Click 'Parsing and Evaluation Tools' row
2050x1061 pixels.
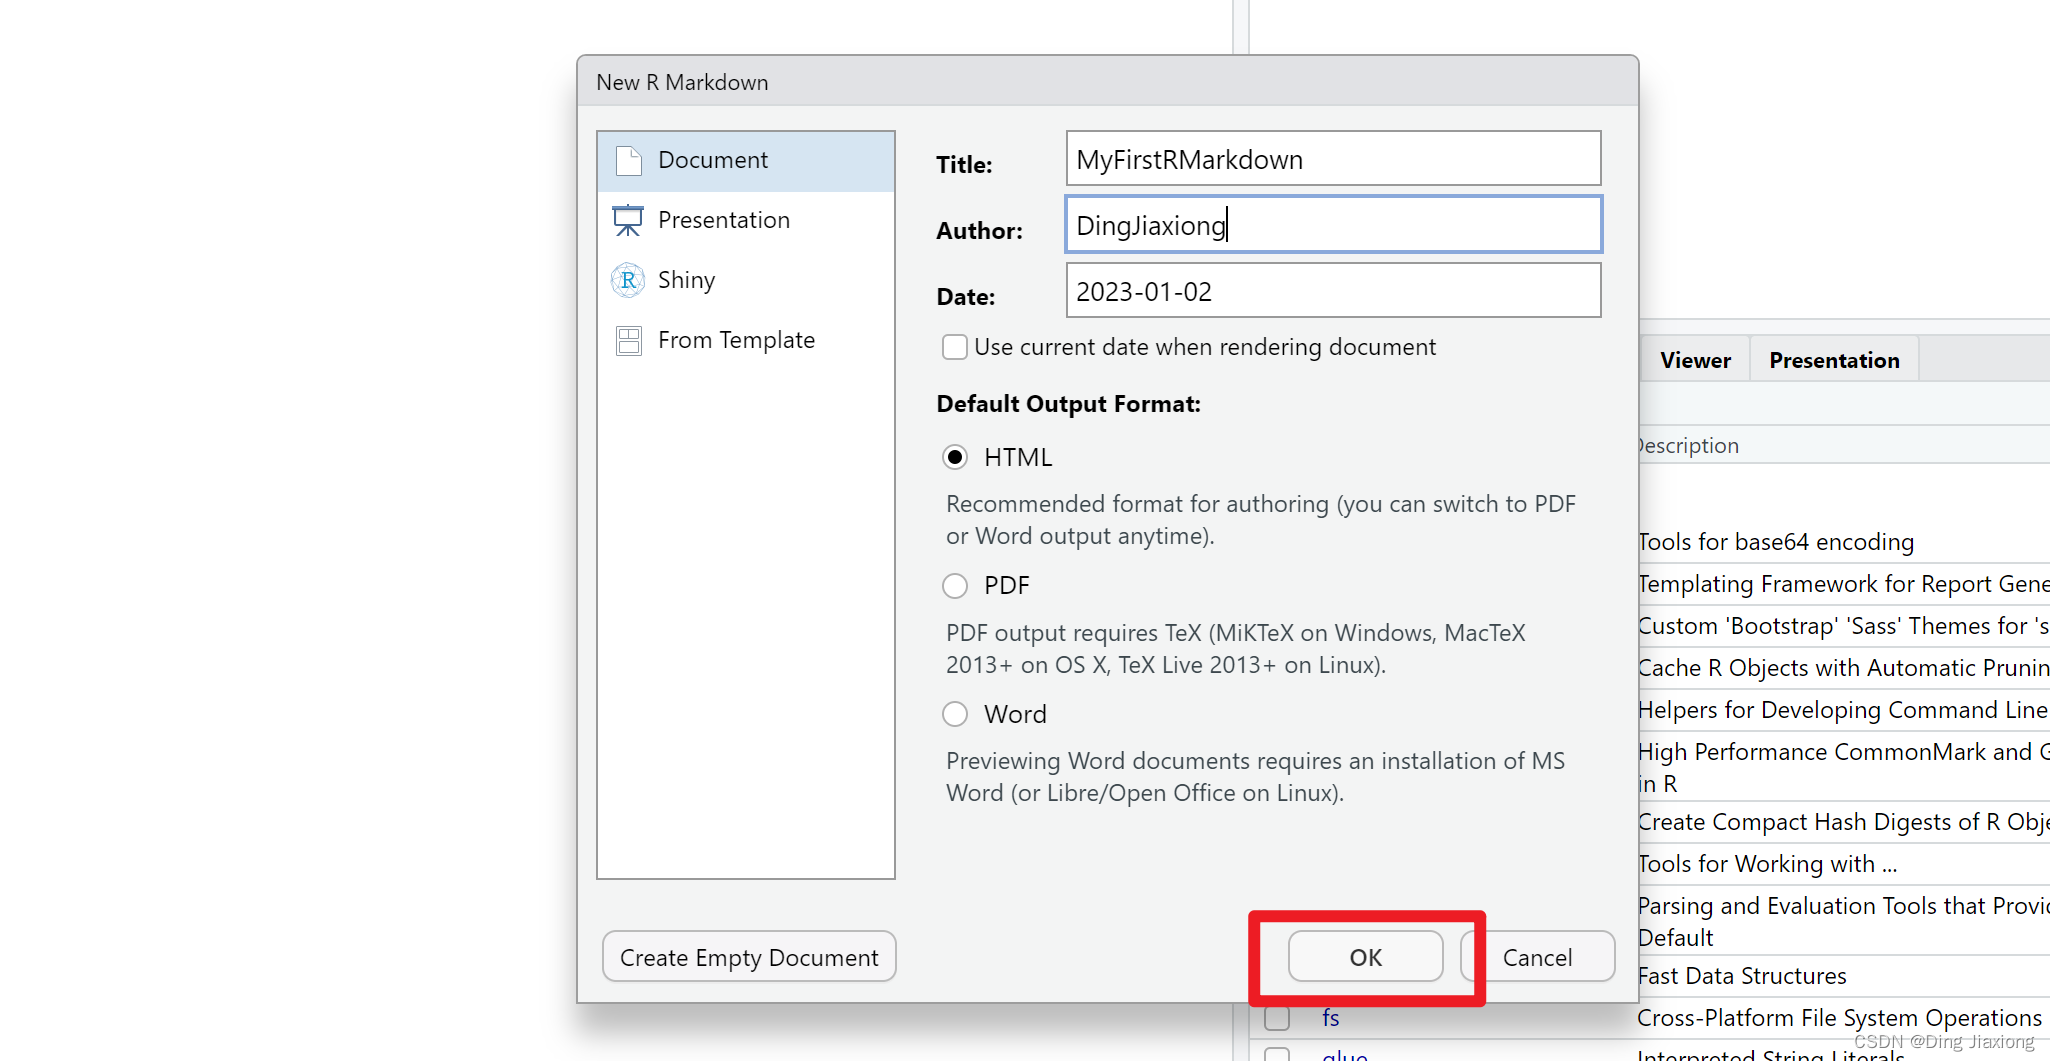tap(1844, 920)
